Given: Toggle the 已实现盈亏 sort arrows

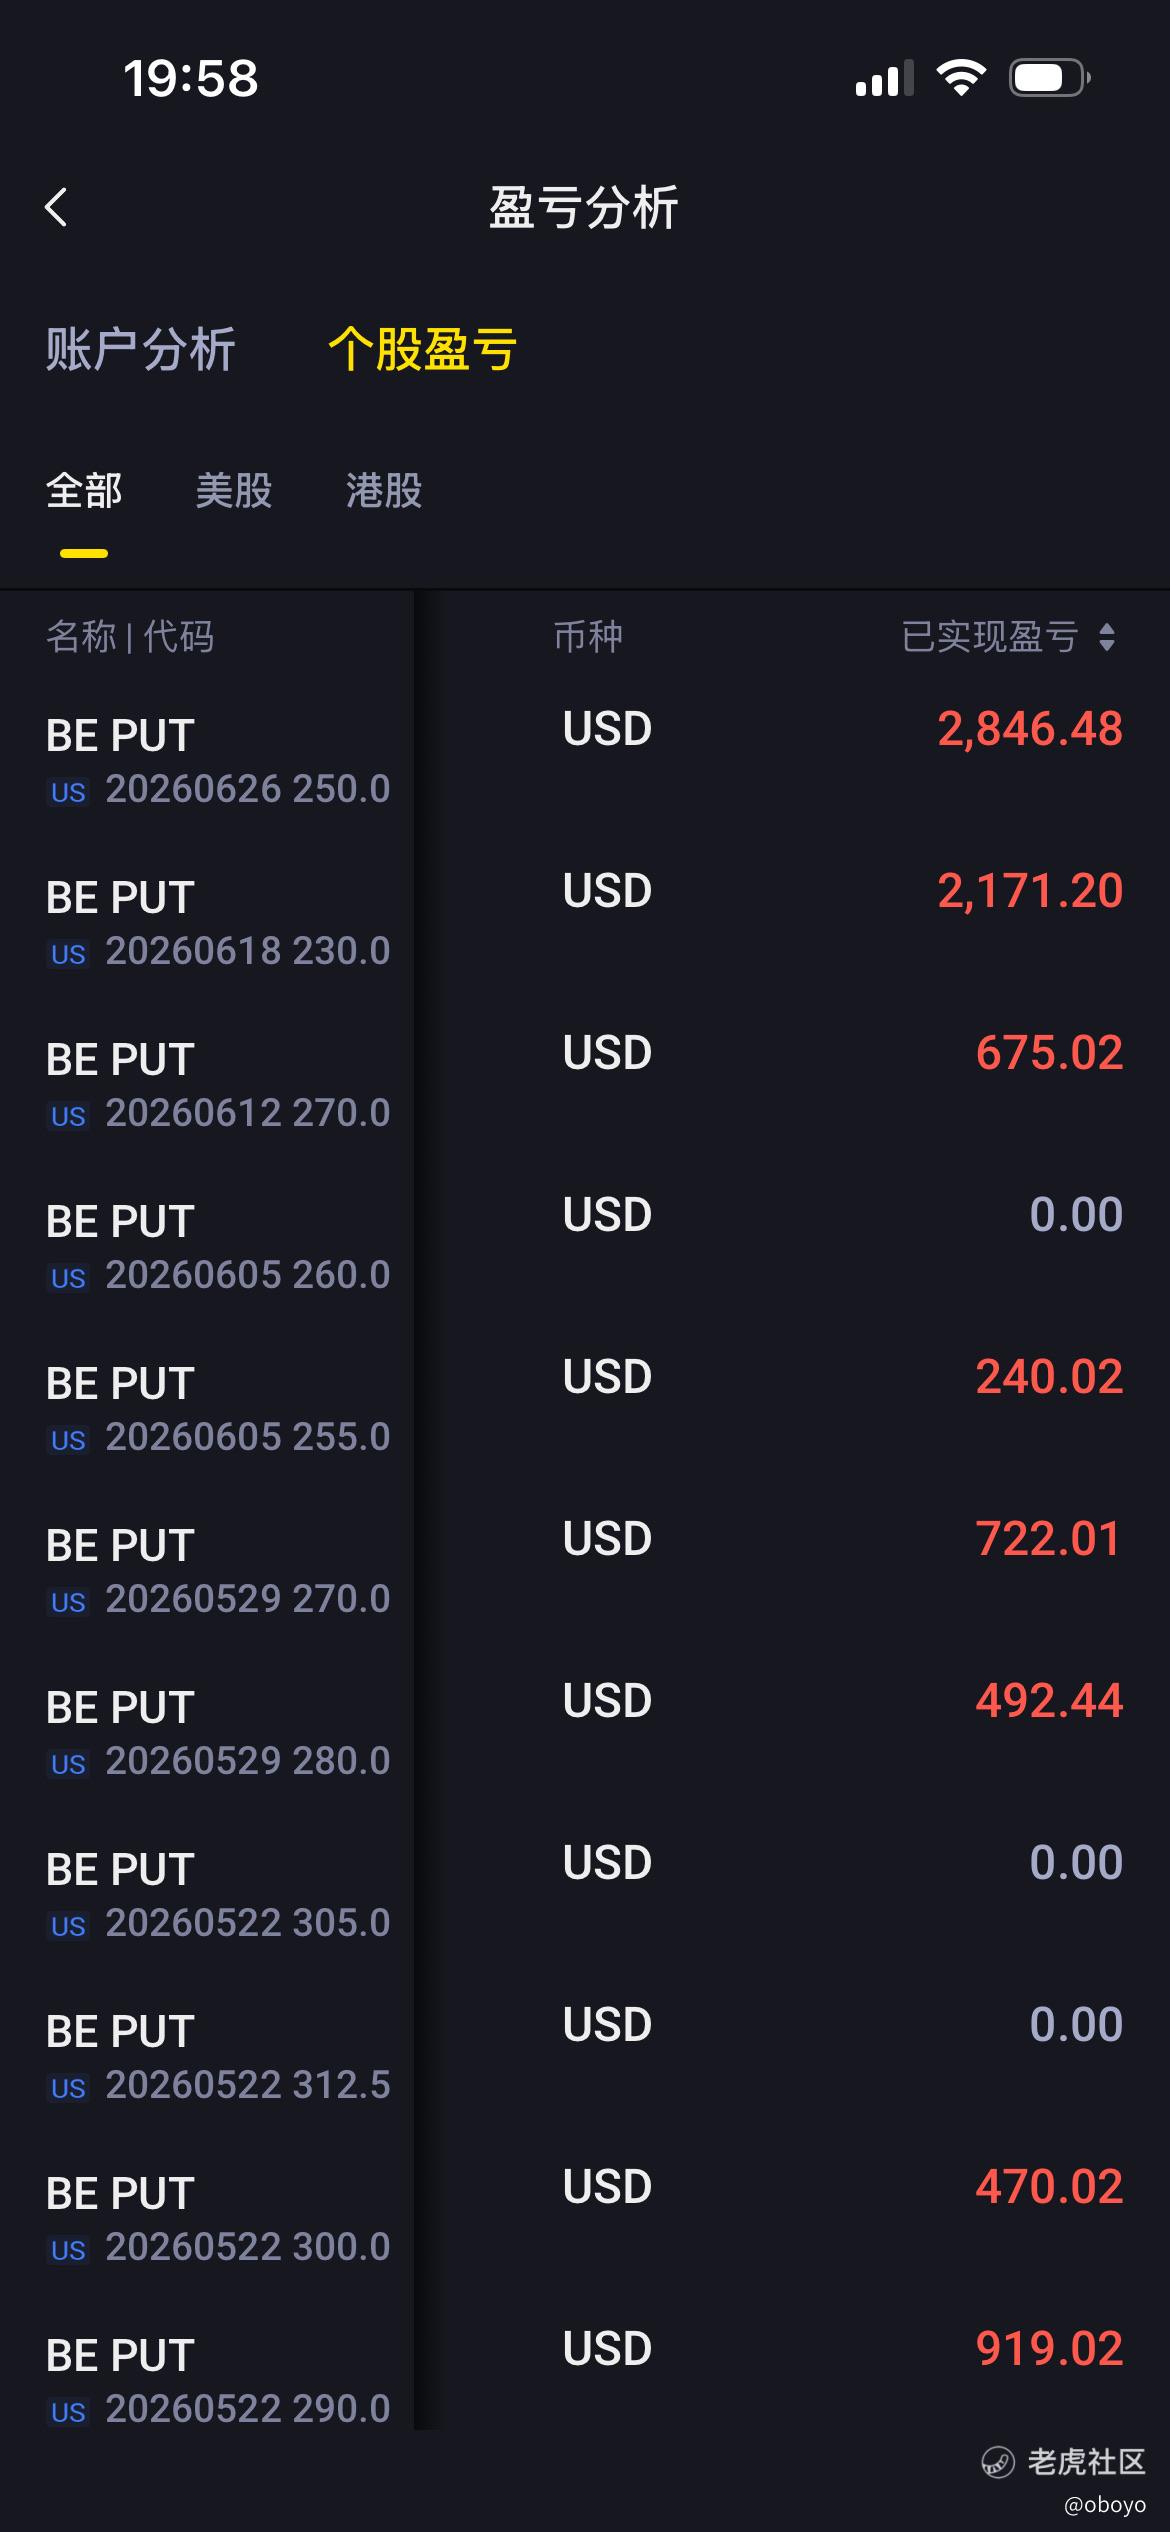Looking at the screenshot, I should (1106, 637).
